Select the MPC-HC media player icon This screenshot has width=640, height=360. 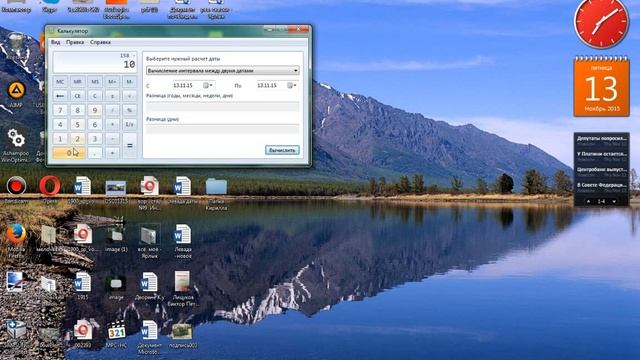116,331
